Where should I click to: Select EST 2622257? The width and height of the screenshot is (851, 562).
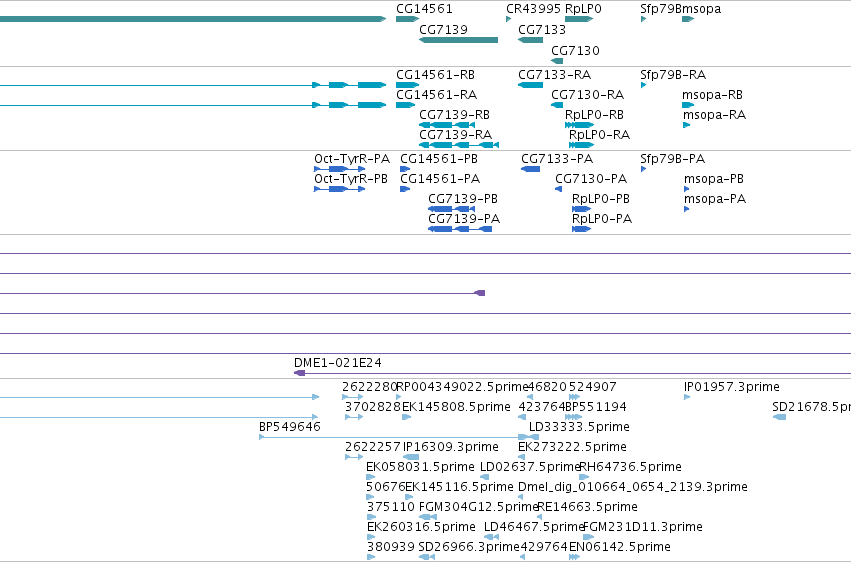pyautogui.click(x=372, y=448)
